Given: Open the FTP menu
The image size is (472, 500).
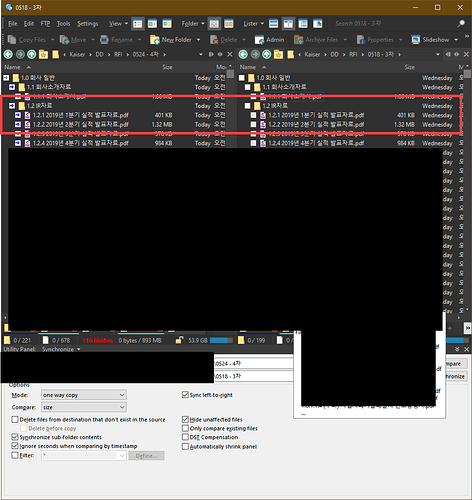Looking at the screenshot, I should pos(45,24).
